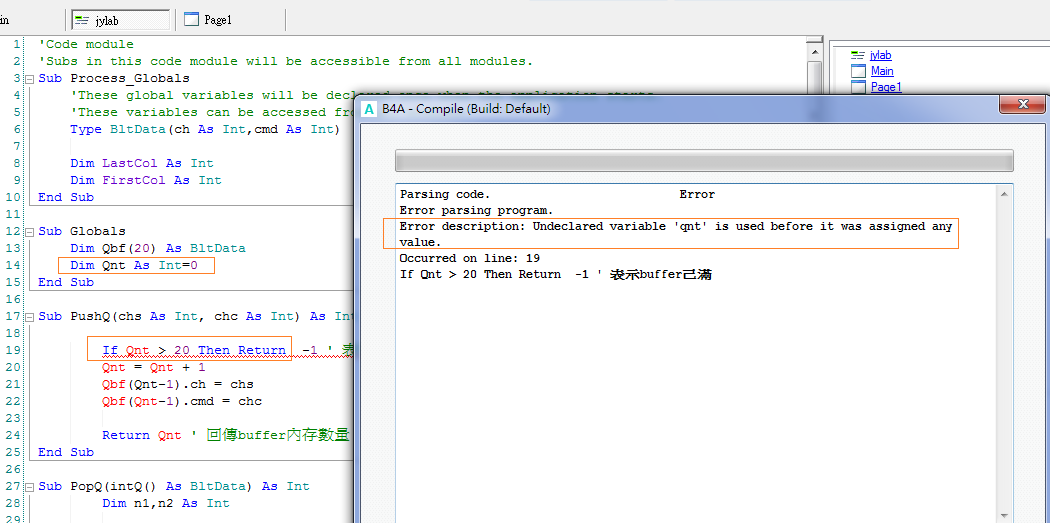Click the 'Occurred on line: 19' text
This screenshot has width=1050, height=523.
coord(469,258)
